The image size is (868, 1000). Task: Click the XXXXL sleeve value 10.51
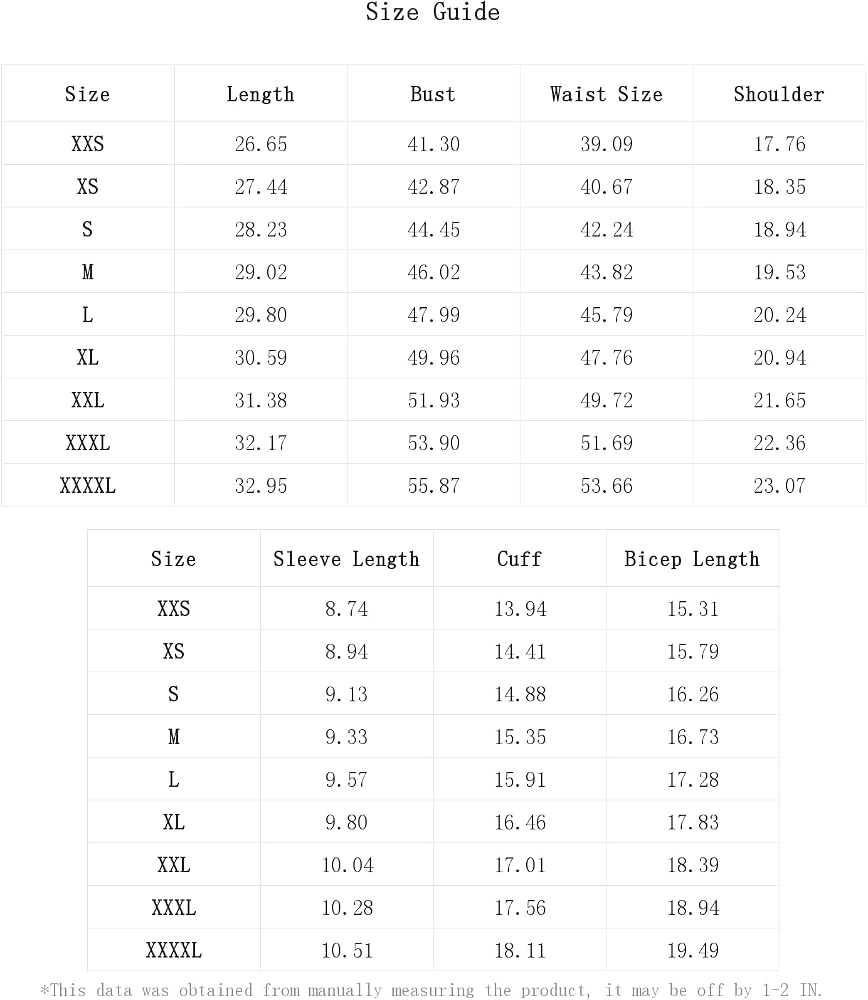[x=347, y=951]
